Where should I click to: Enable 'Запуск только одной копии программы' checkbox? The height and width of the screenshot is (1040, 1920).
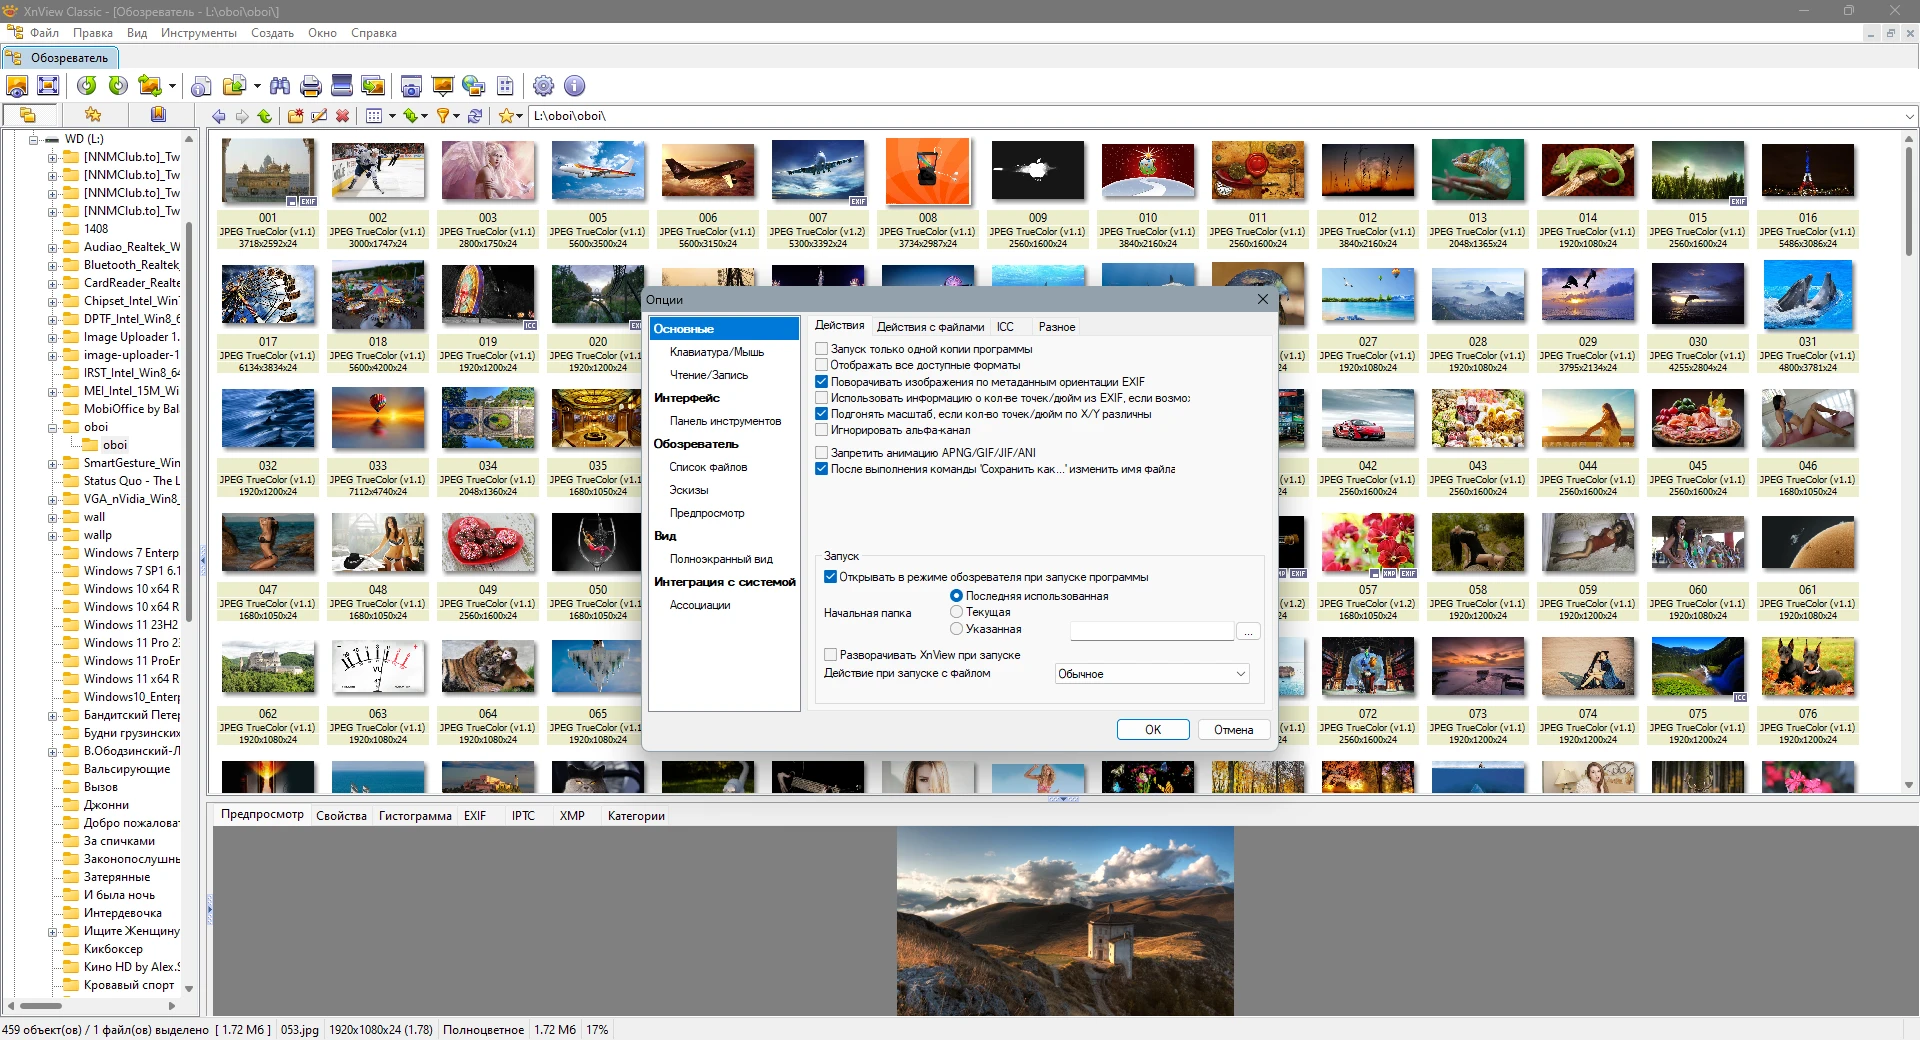(x=821, y=349)
